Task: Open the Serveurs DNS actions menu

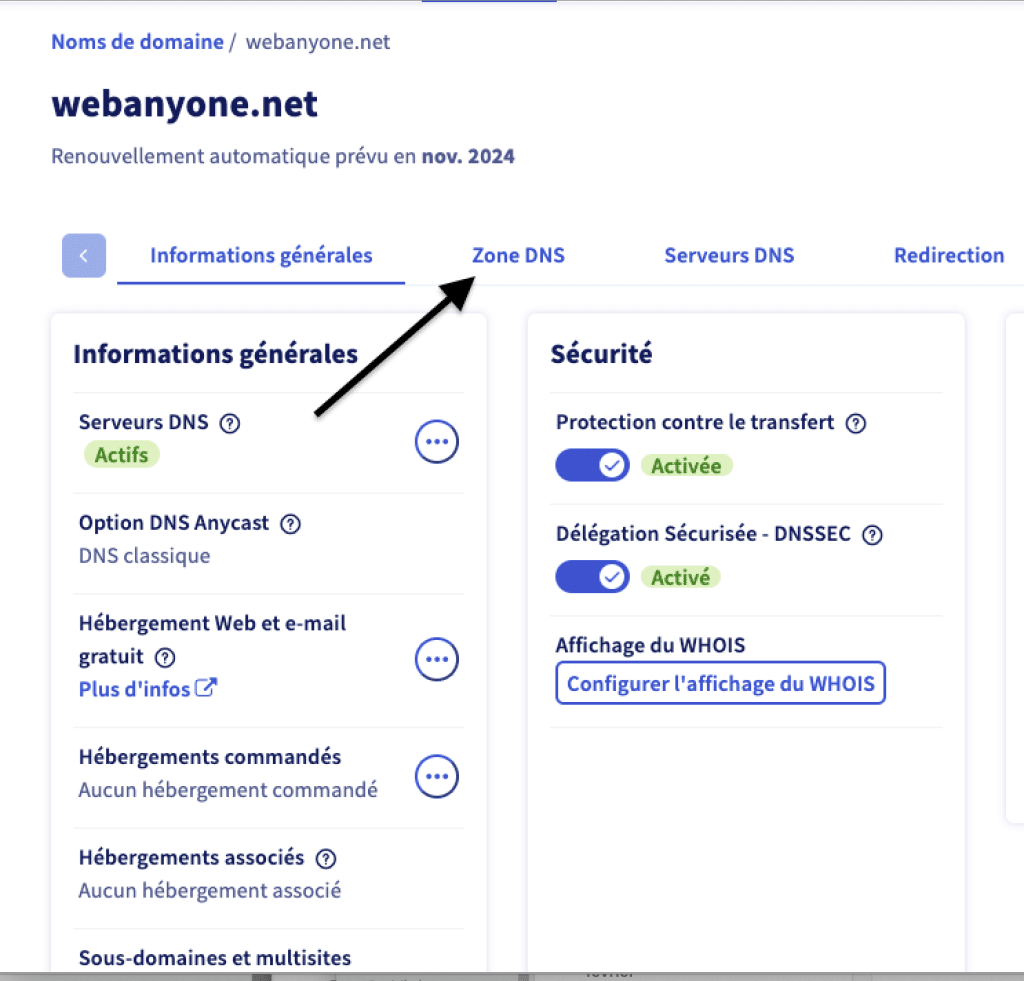Action: point(436,441)
